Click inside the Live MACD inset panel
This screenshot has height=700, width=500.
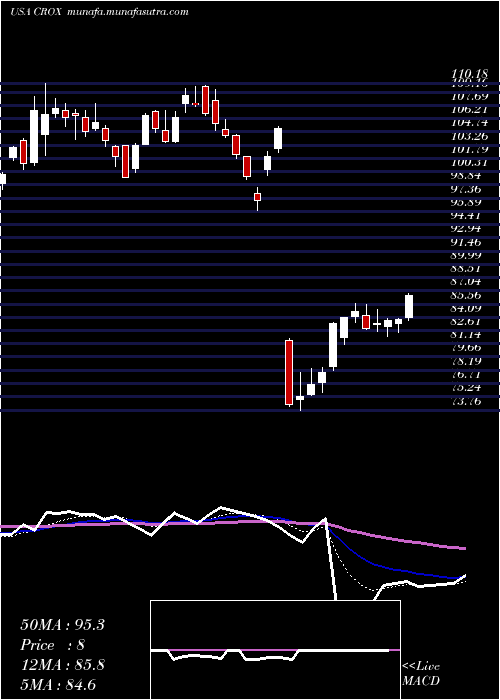pyautogui.click(x=275, y=650)
